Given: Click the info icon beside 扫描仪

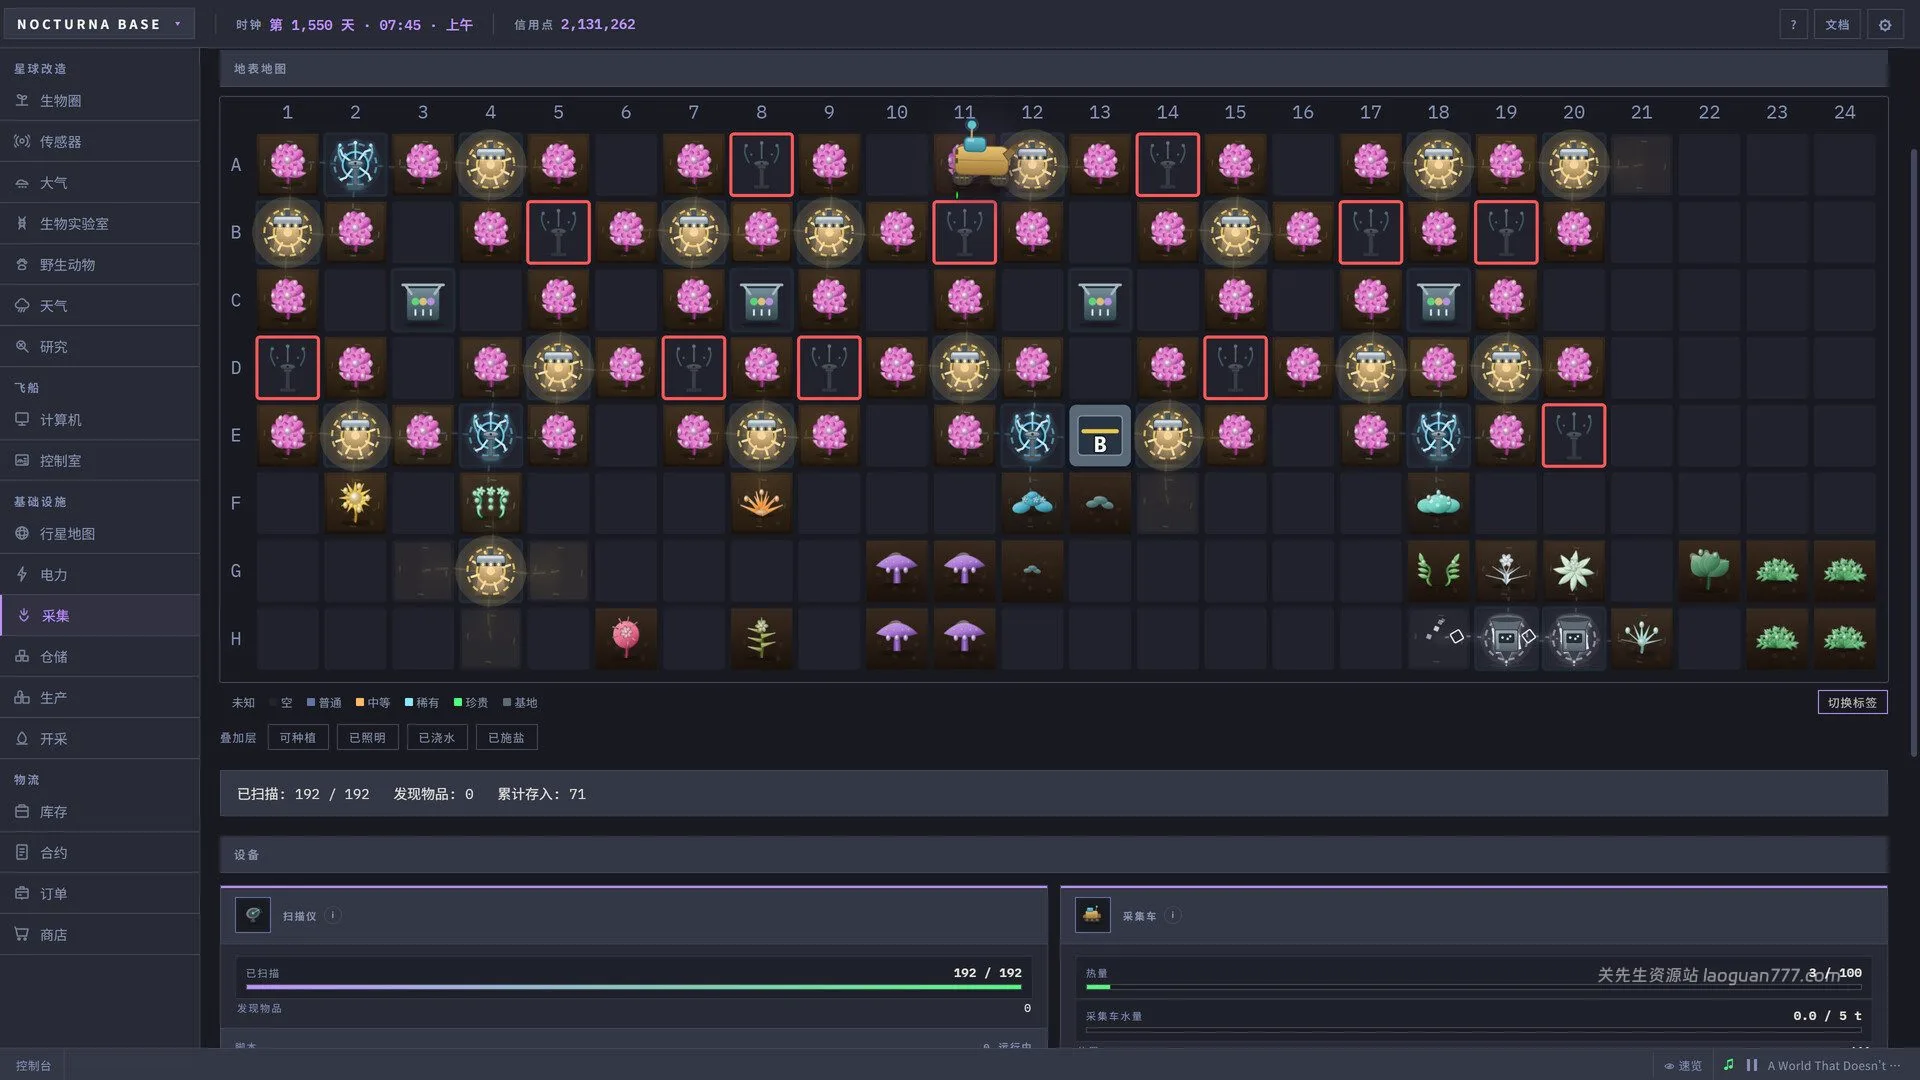Looking at the screenshot, I should click(x=333, y=915).
